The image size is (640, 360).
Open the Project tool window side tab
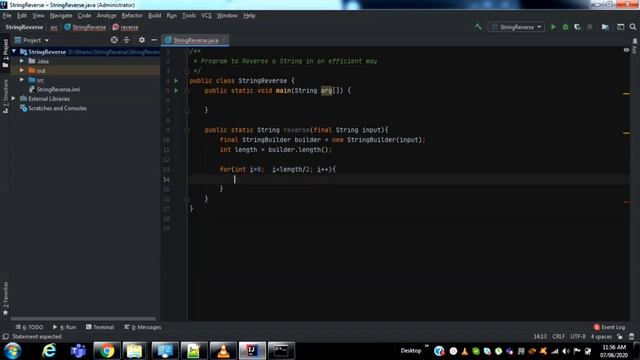point(5,54)
